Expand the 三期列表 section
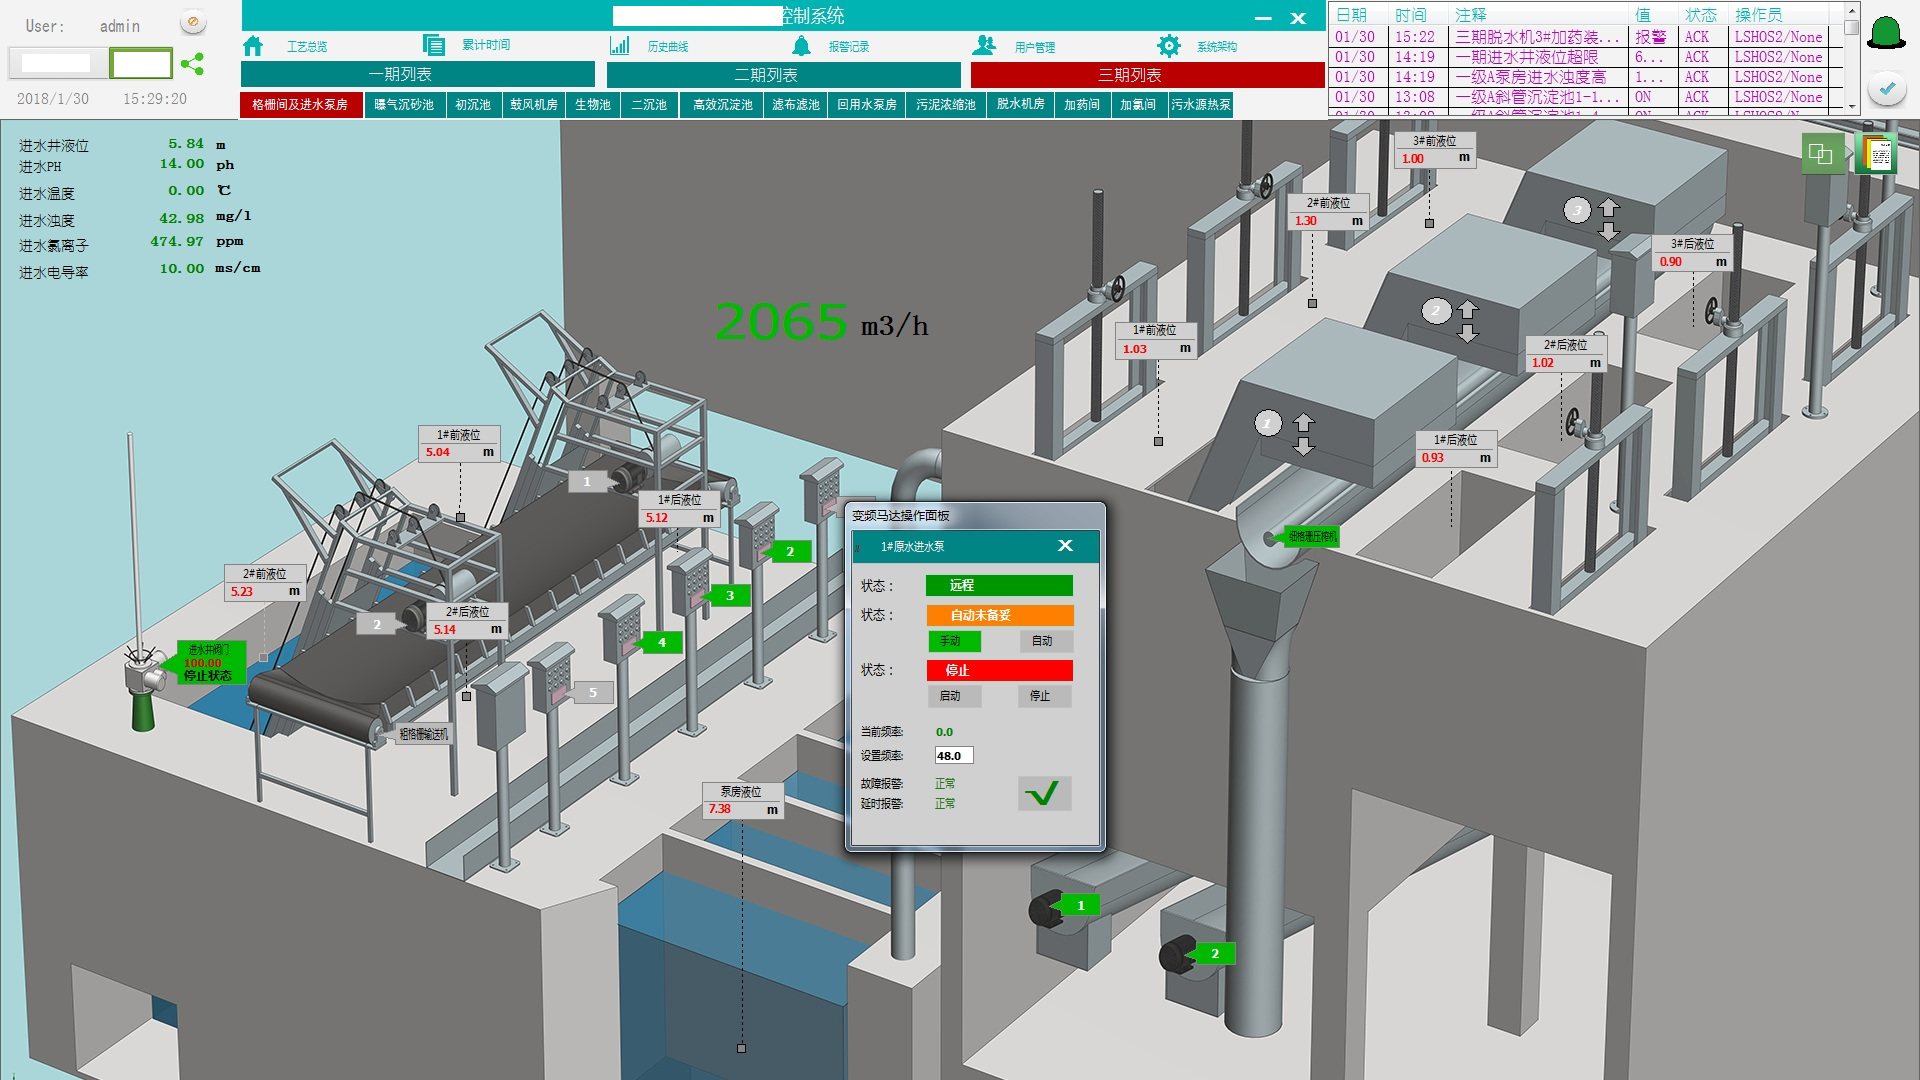This screenshot has width=1920, height=1080. pyautogui.click(x=1147, y=75)
